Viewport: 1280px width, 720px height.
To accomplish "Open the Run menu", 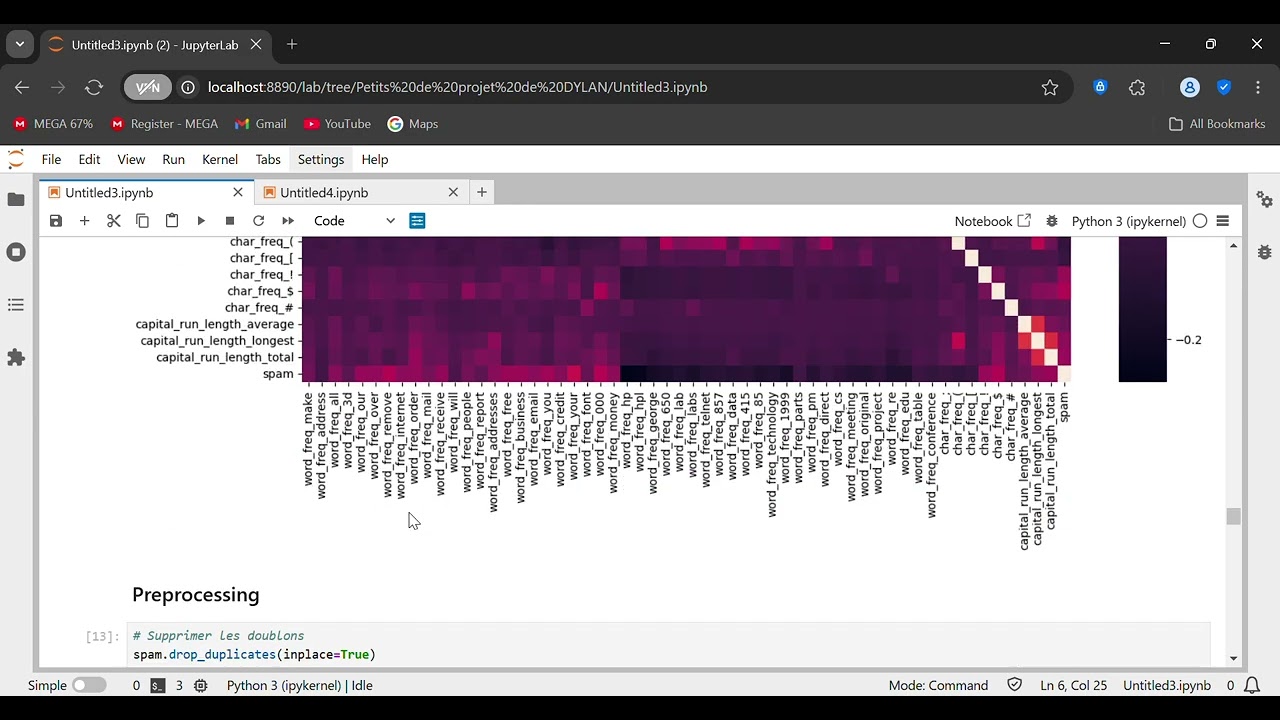I will point(174,159).
